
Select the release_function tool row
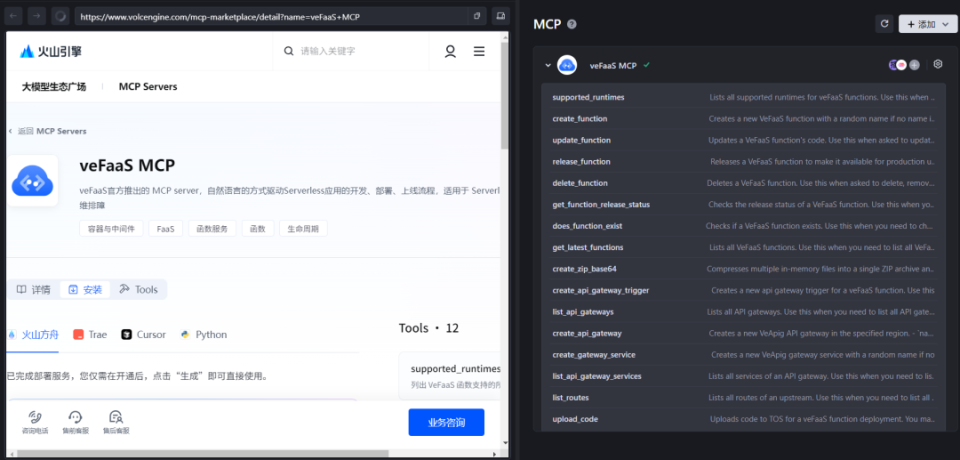point(743,162)
